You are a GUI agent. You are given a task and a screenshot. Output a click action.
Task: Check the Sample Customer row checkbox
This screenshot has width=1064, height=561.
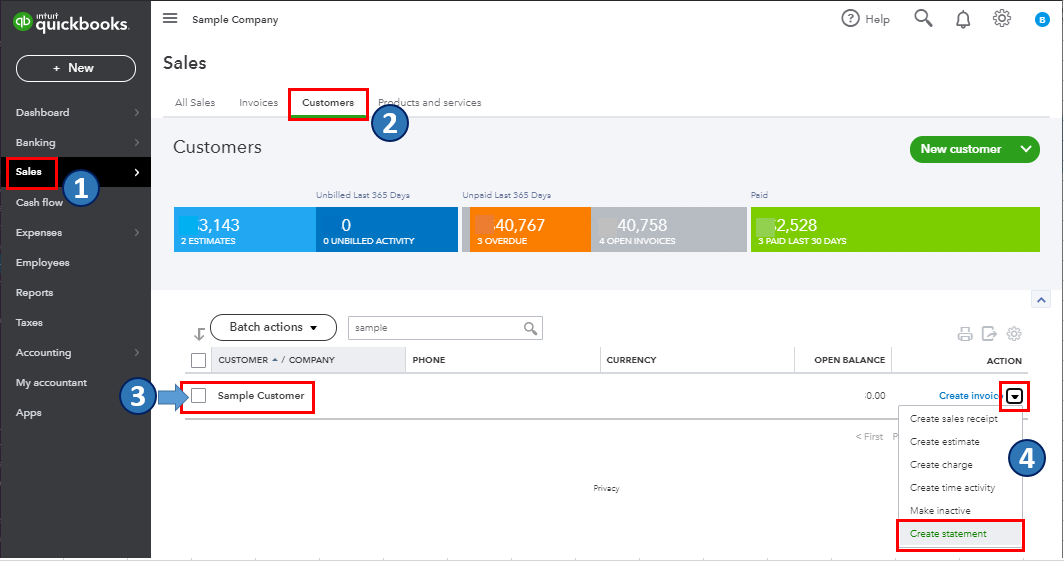coord(198,395)
